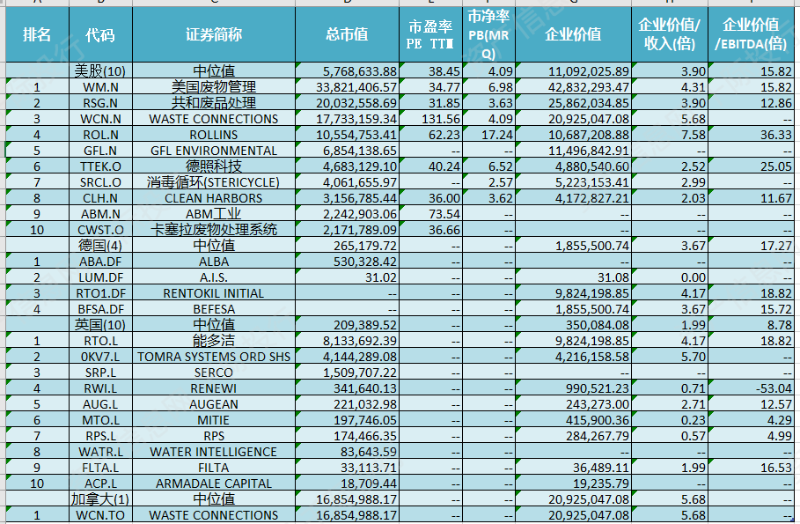The height and width of the screenshot is (524, 800).
Task: Select the 市盈率 PE TTM header cell
Action: pos(431,35)
